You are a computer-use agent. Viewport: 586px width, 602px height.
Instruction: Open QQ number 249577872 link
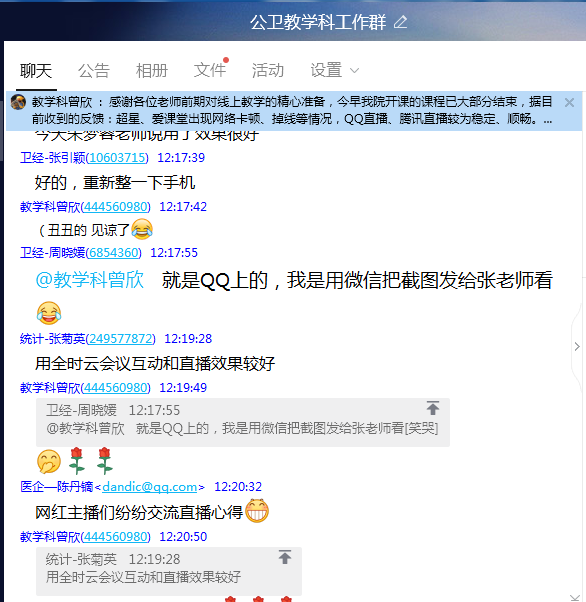[121, 339]
